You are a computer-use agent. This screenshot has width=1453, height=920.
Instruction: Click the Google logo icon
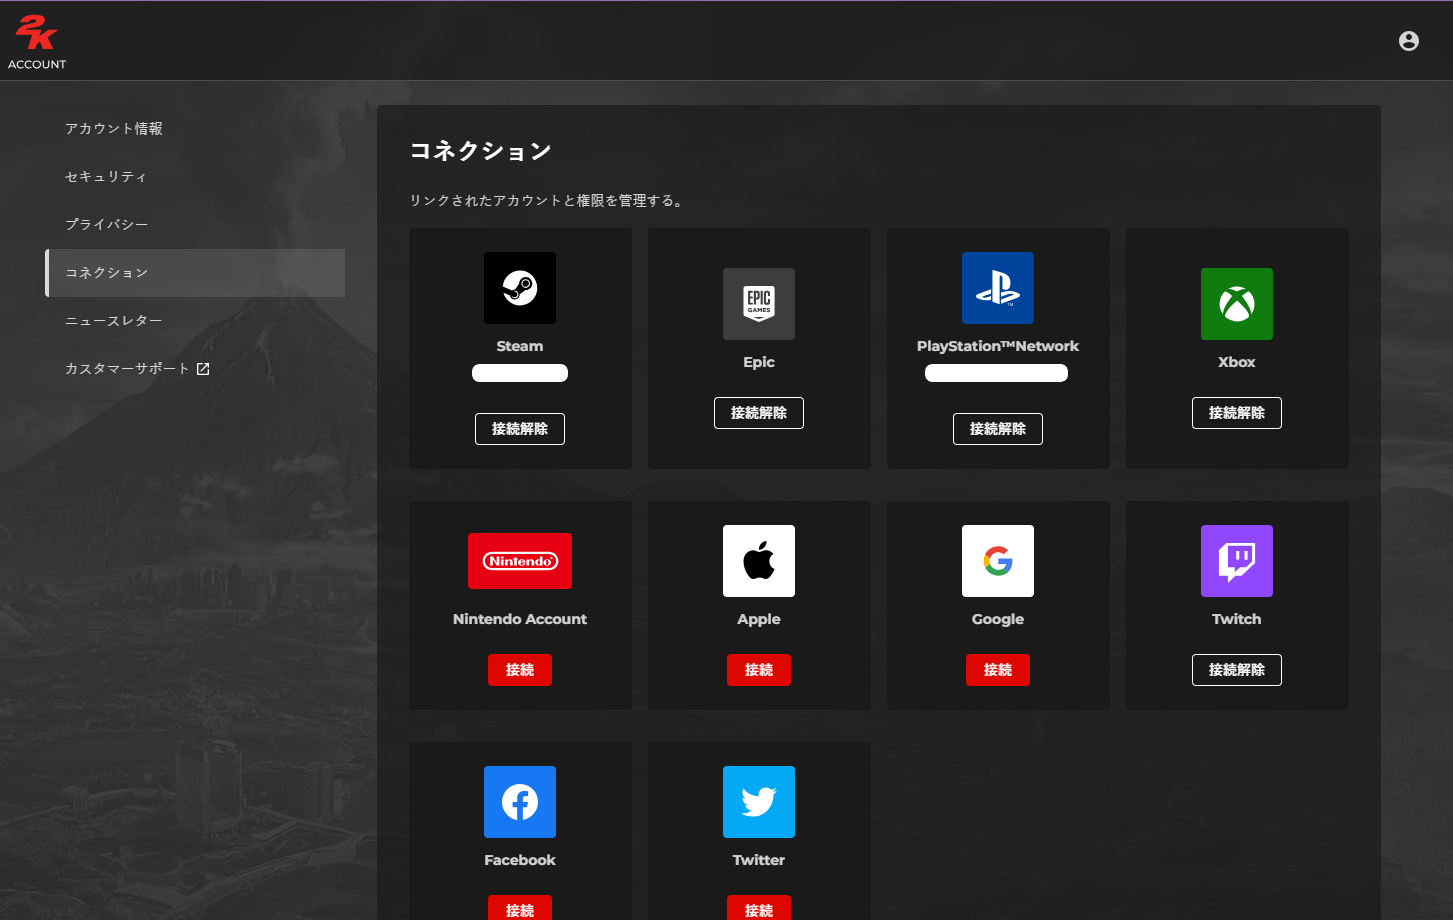(x=998, y=561)
